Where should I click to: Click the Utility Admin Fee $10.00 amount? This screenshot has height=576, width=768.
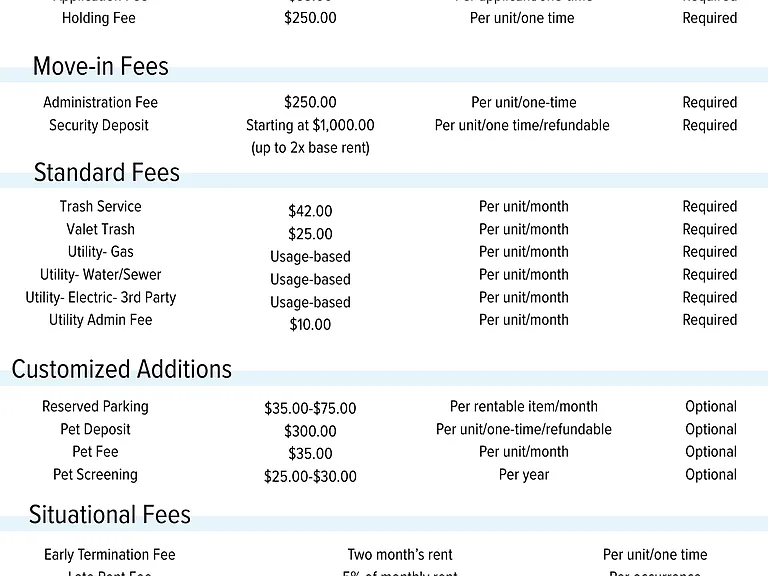pos(310,325)
